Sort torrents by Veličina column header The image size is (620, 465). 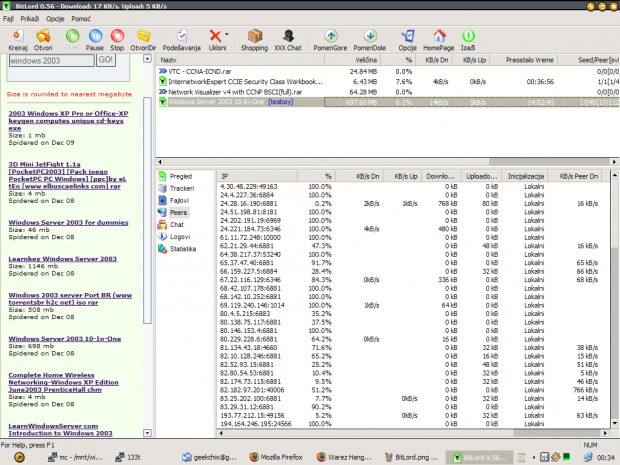point(352,60)
